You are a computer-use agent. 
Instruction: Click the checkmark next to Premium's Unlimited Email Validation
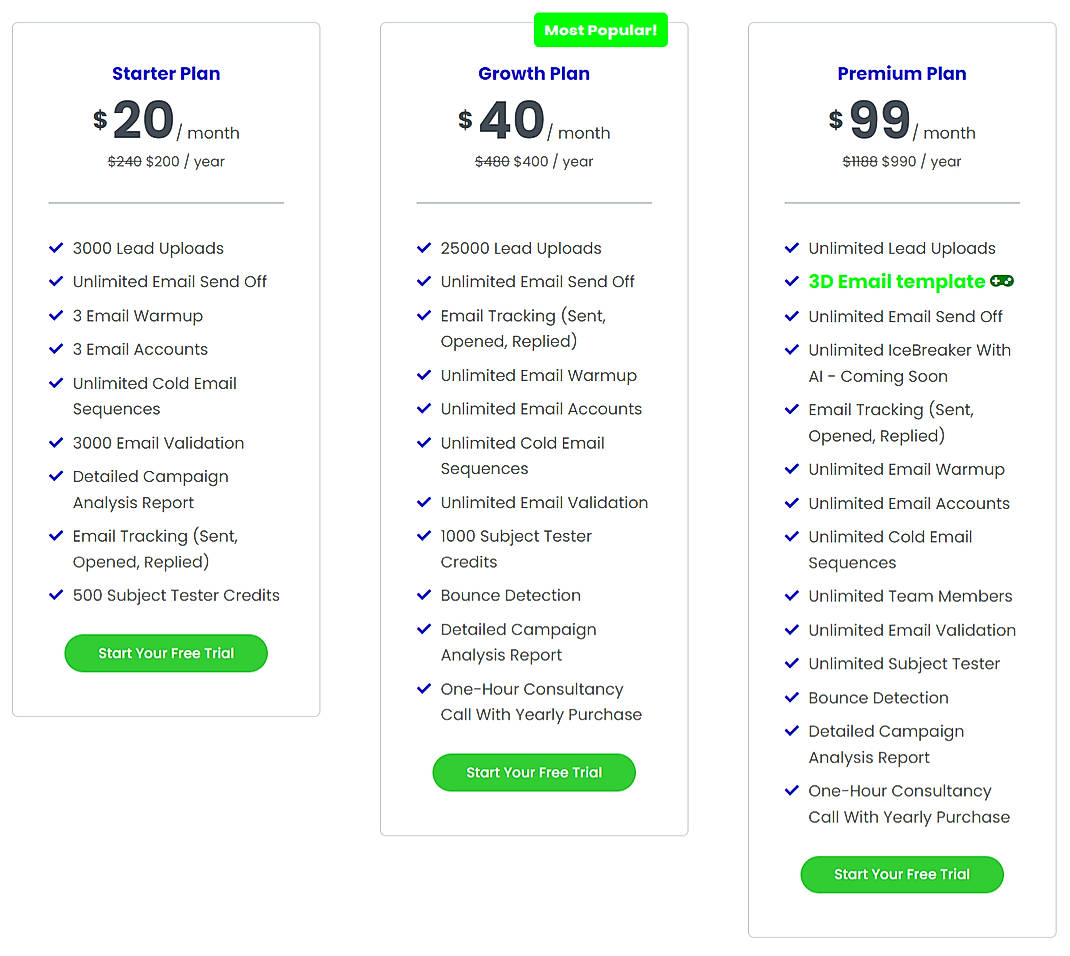(791, 630)
